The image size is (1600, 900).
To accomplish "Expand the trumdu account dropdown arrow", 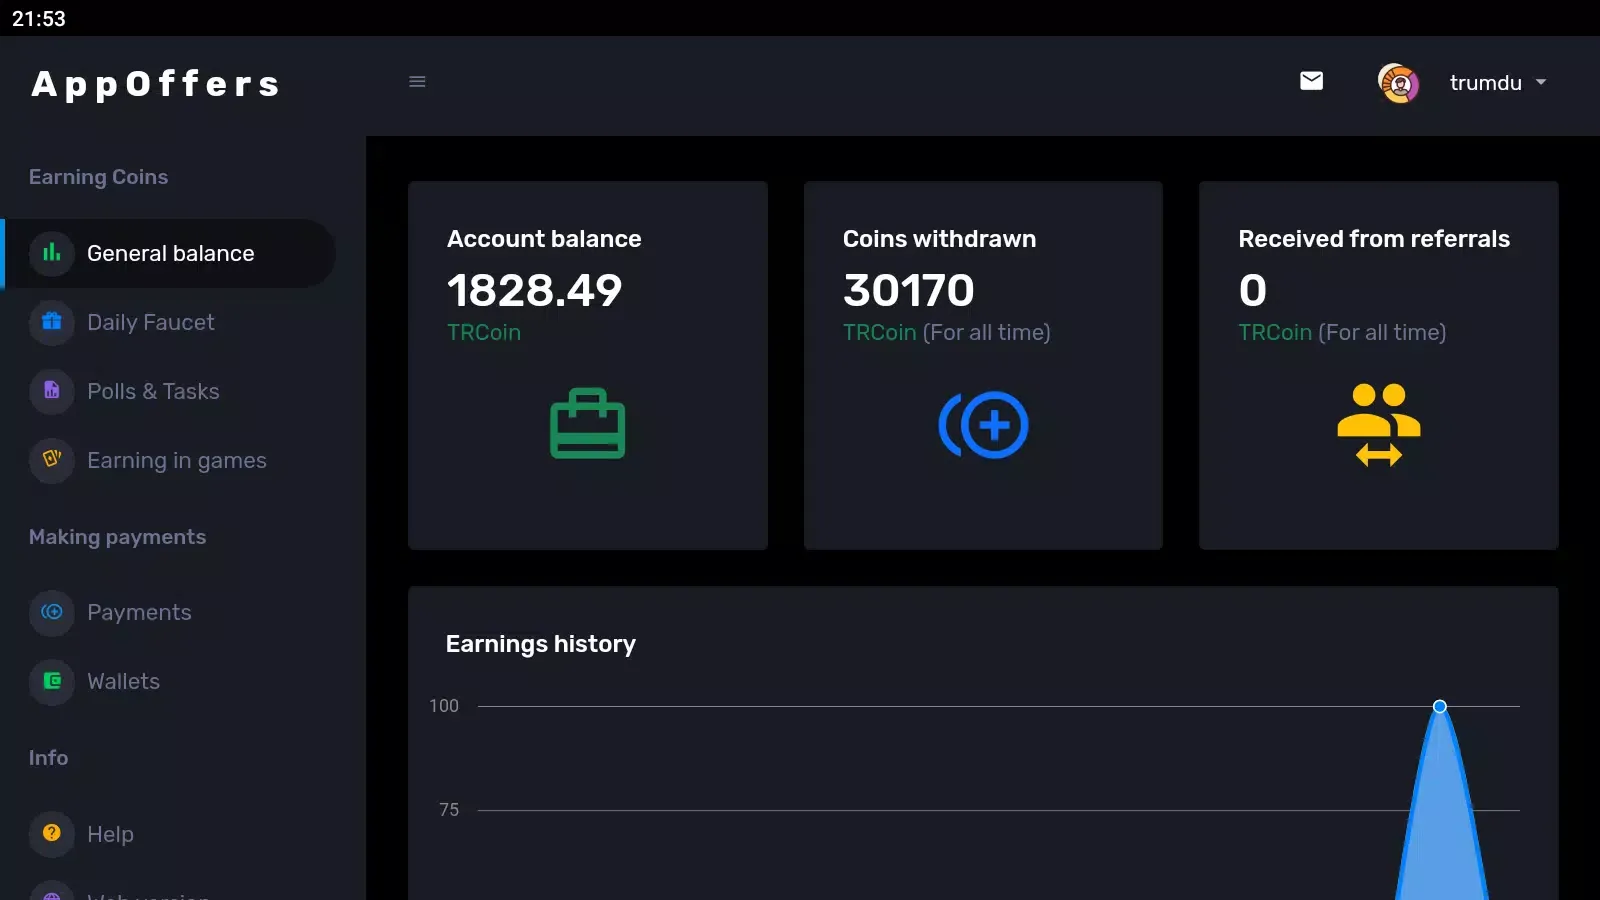I will coord(1541,82).
